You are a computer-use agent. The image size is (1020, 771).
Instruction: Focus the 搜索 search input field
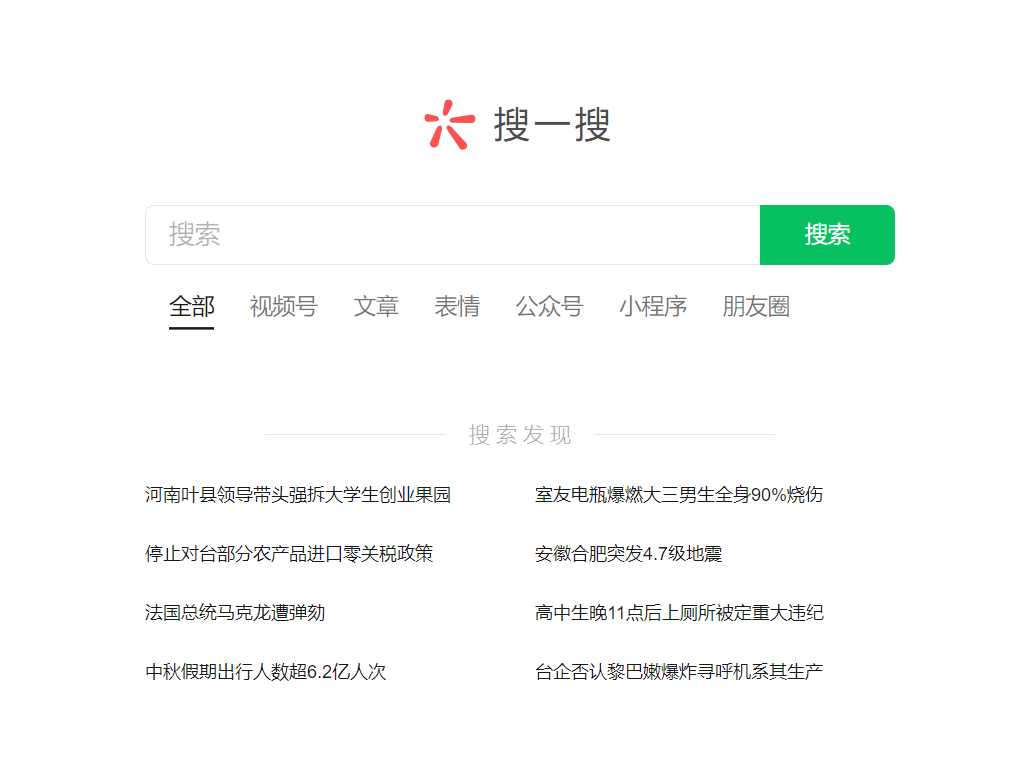pos(453,235)
